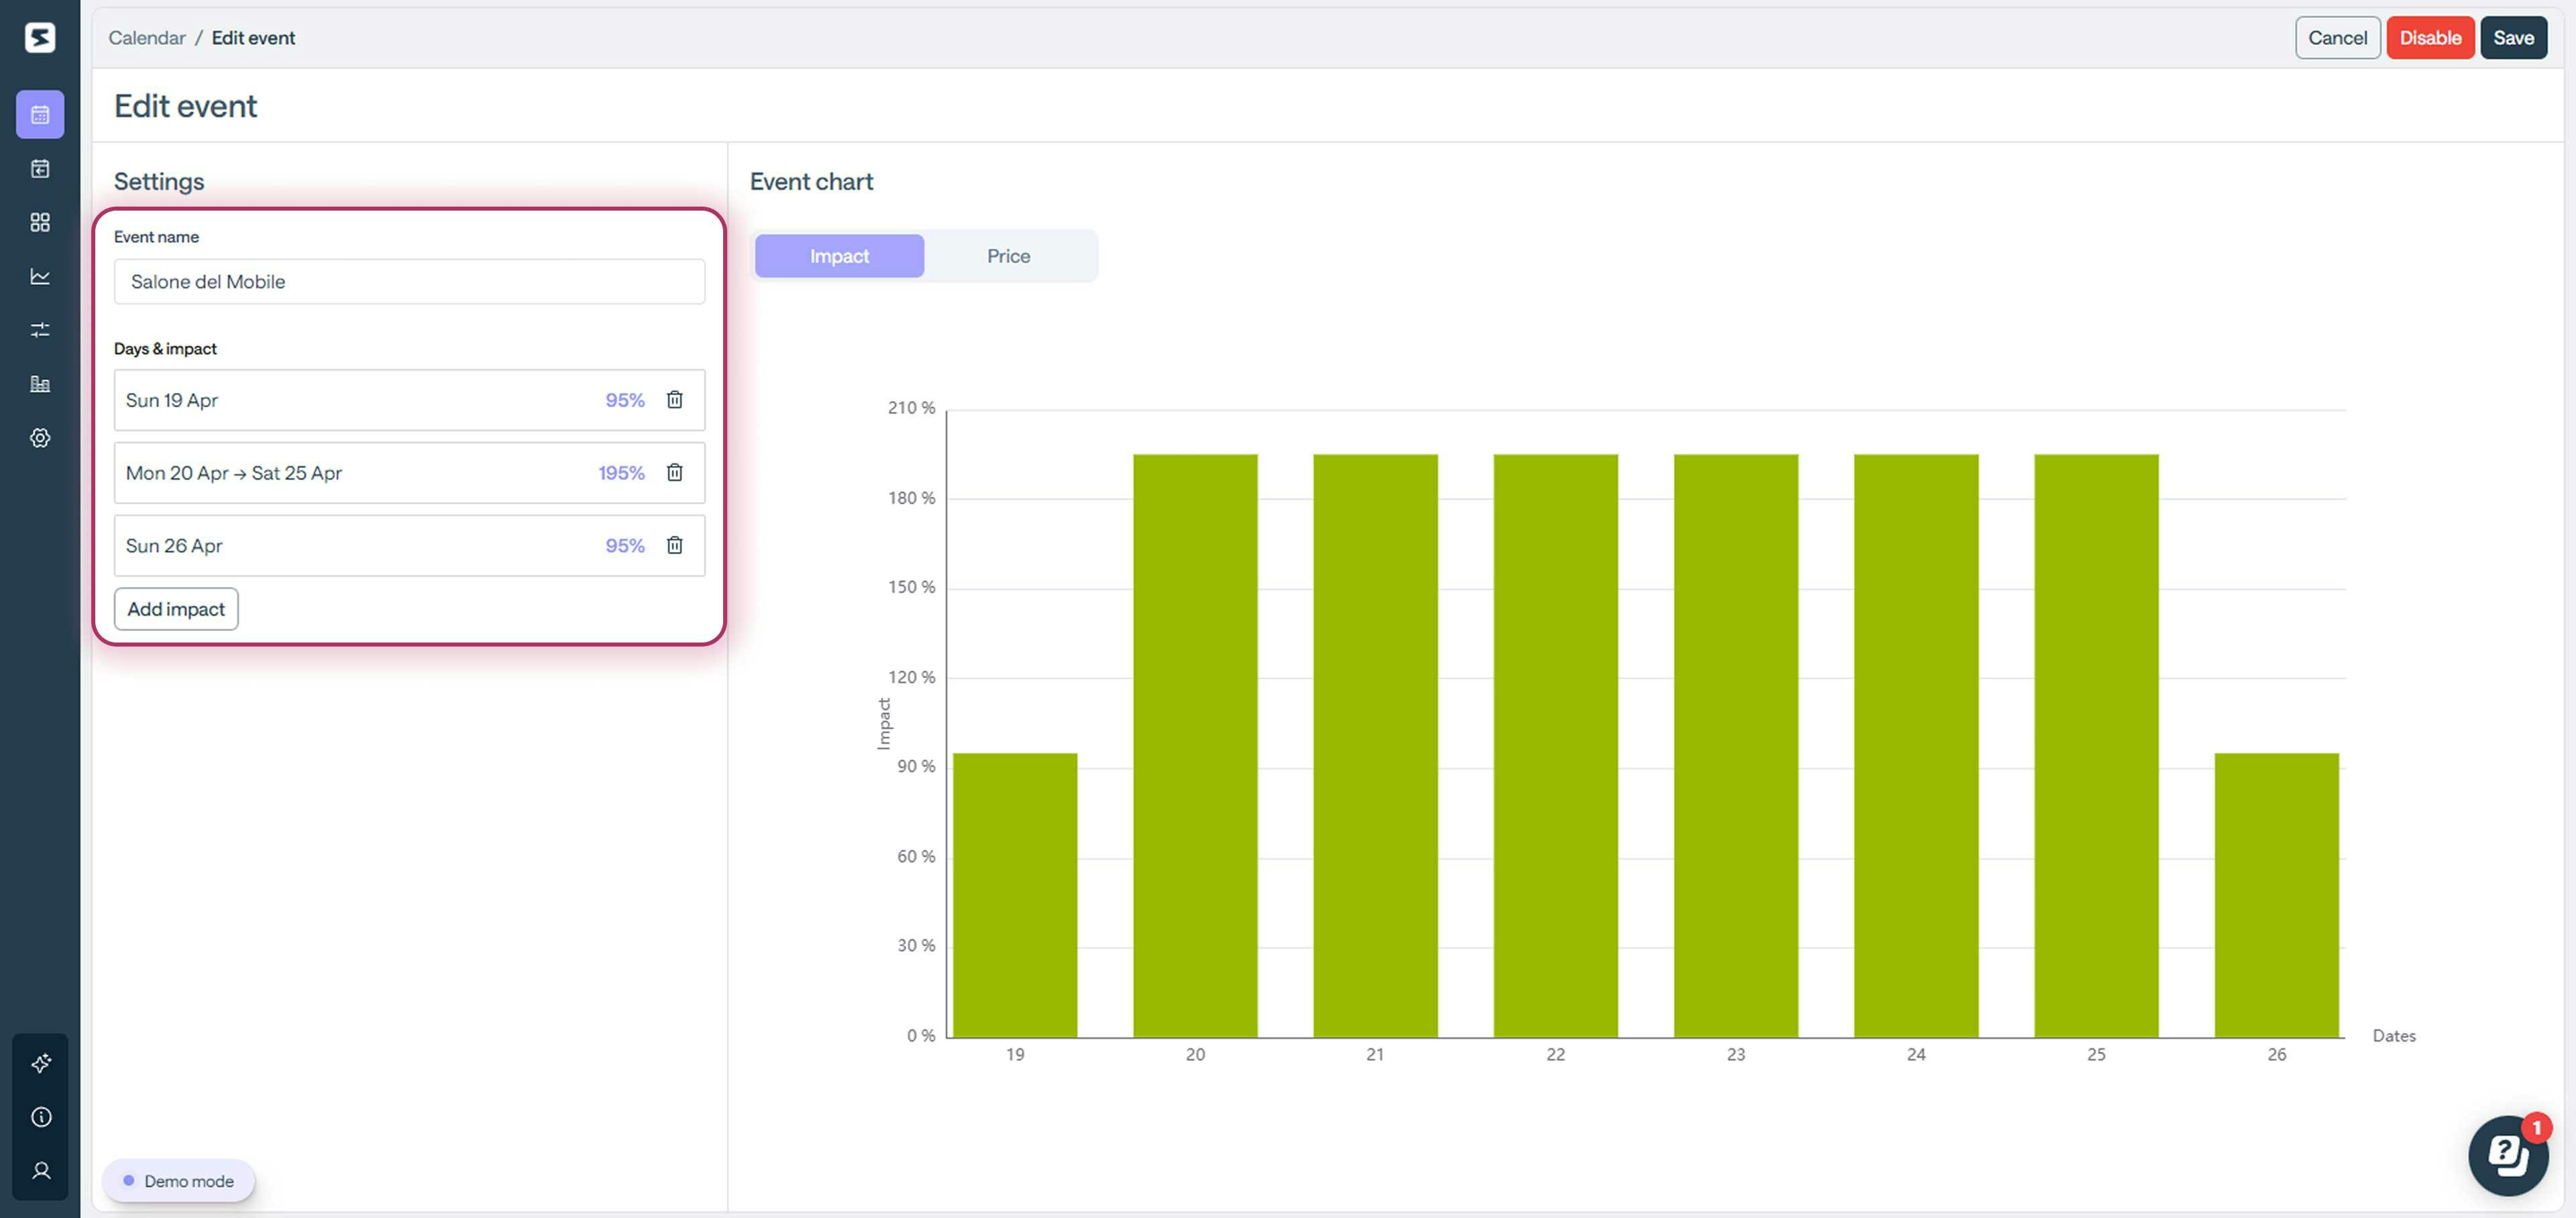Click the Save button
The width and height of the screenshot is (2576, 1218).
coord(2513,37)
